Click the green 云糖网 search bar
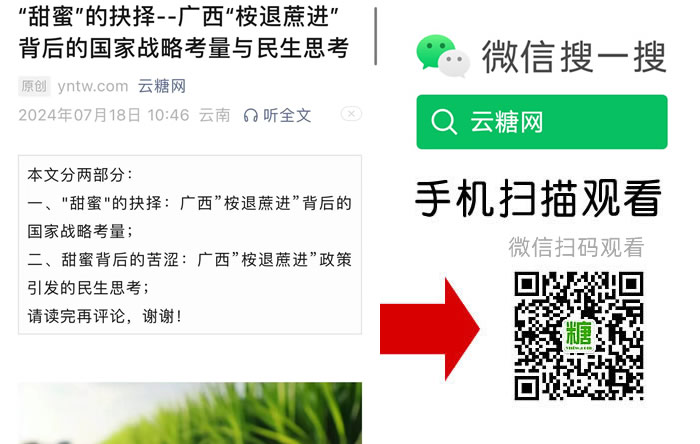 pos(542,122)
